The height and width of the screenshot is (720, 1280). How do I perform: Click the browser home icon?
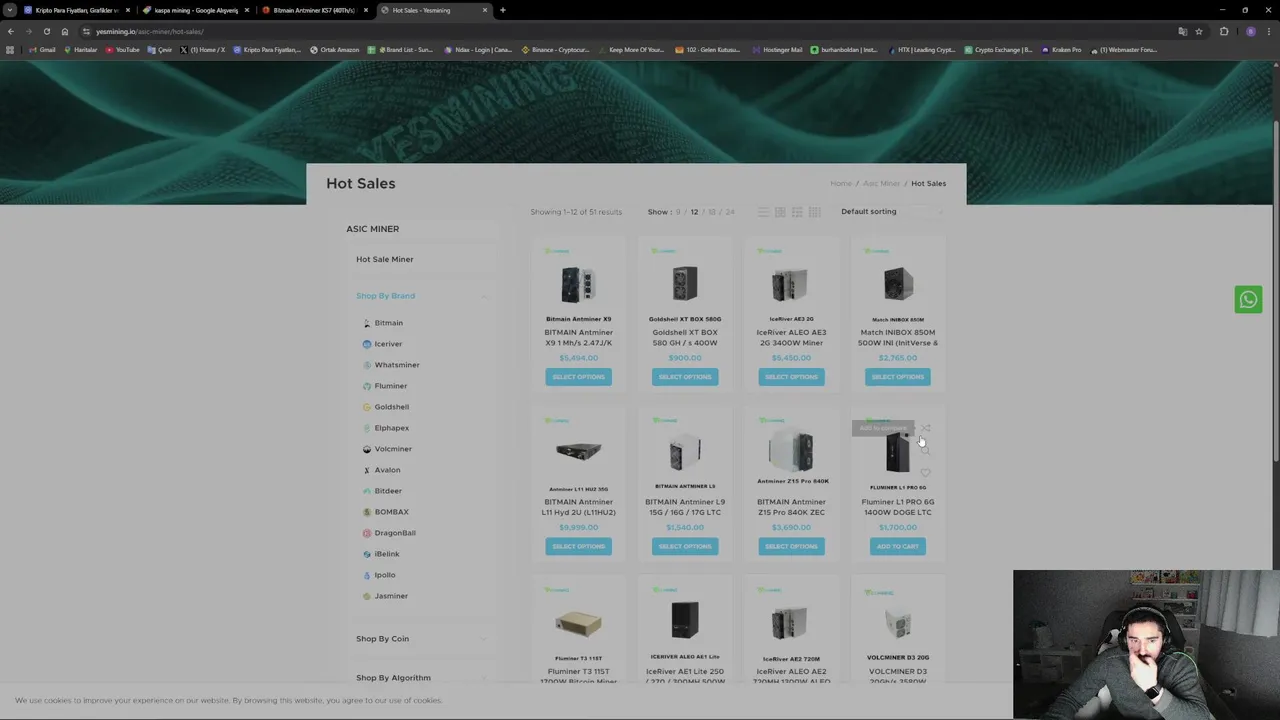click(x=65, y=31)
